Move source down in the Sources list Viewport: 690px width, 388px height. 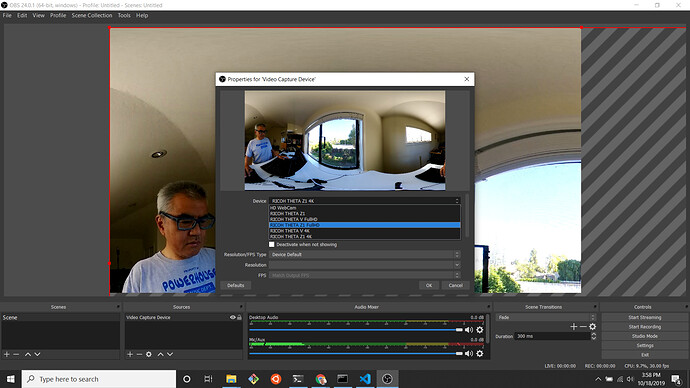pos(170,354)
